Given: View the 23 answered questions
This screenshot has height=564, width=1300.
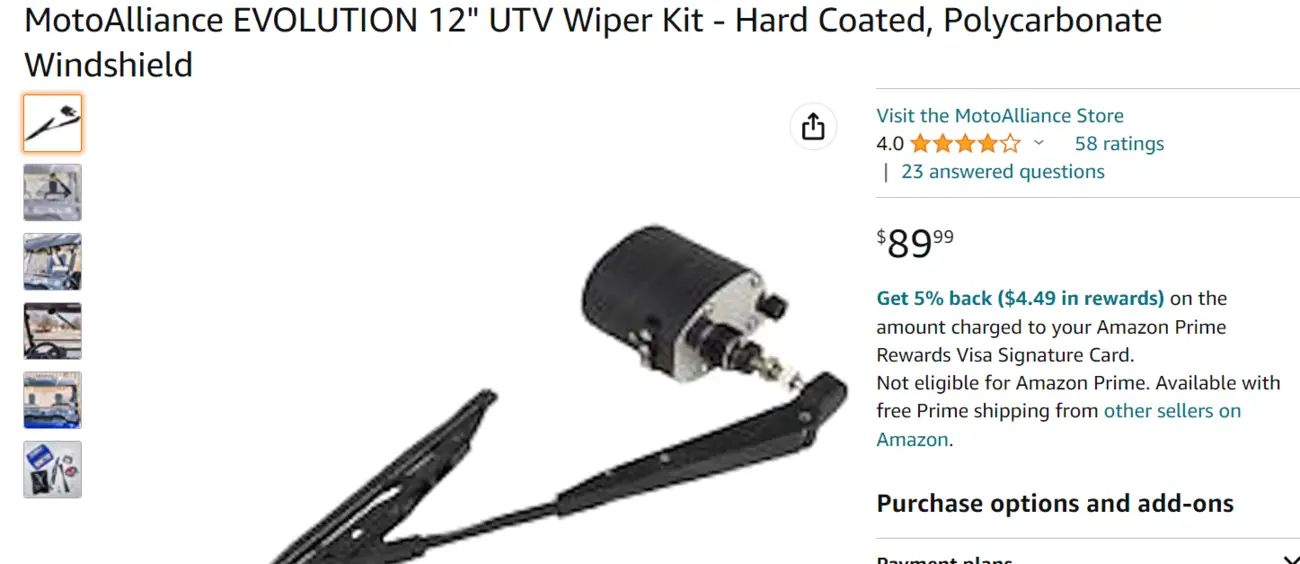Looking at the screenshot, I should (1003, 172).
